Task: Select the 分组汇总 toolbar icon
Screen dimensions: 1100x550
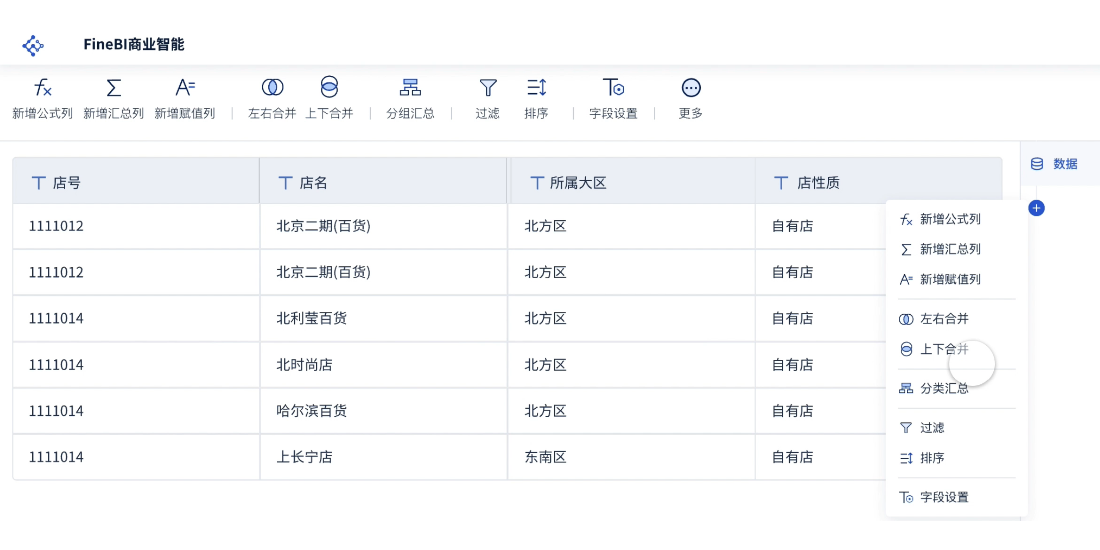Action: 410,88
